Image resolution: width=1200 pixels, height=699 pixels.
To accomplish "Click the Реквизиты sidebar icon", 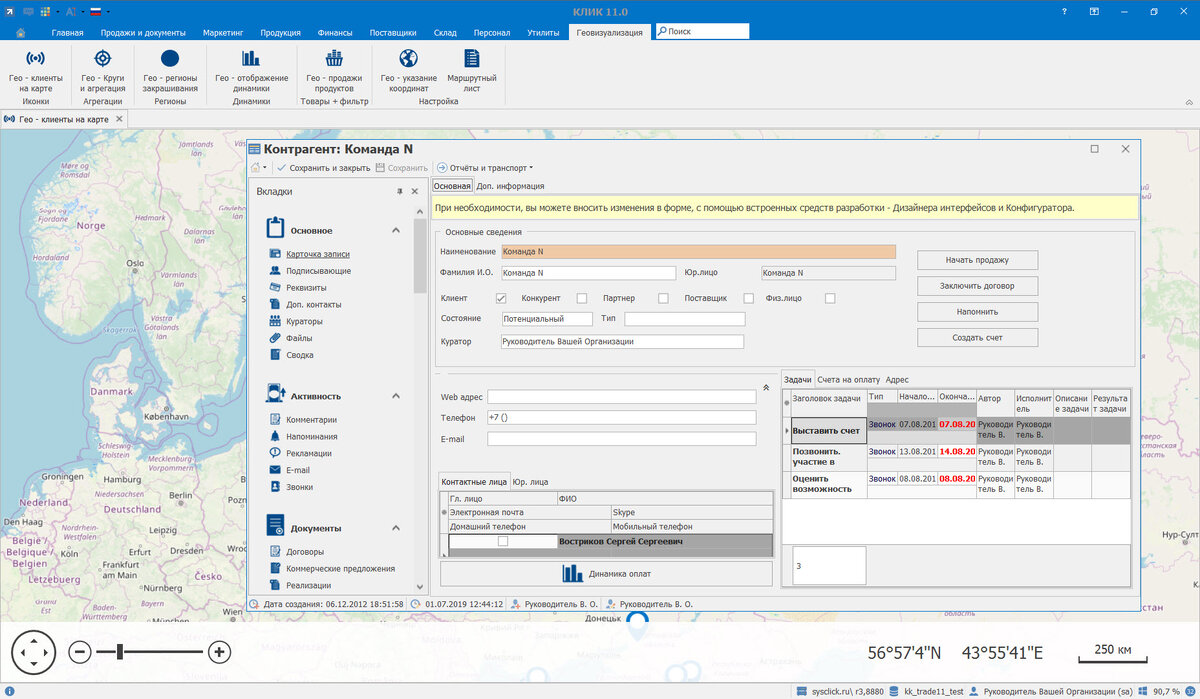I will pyautogui.click(x=275, y=288).
